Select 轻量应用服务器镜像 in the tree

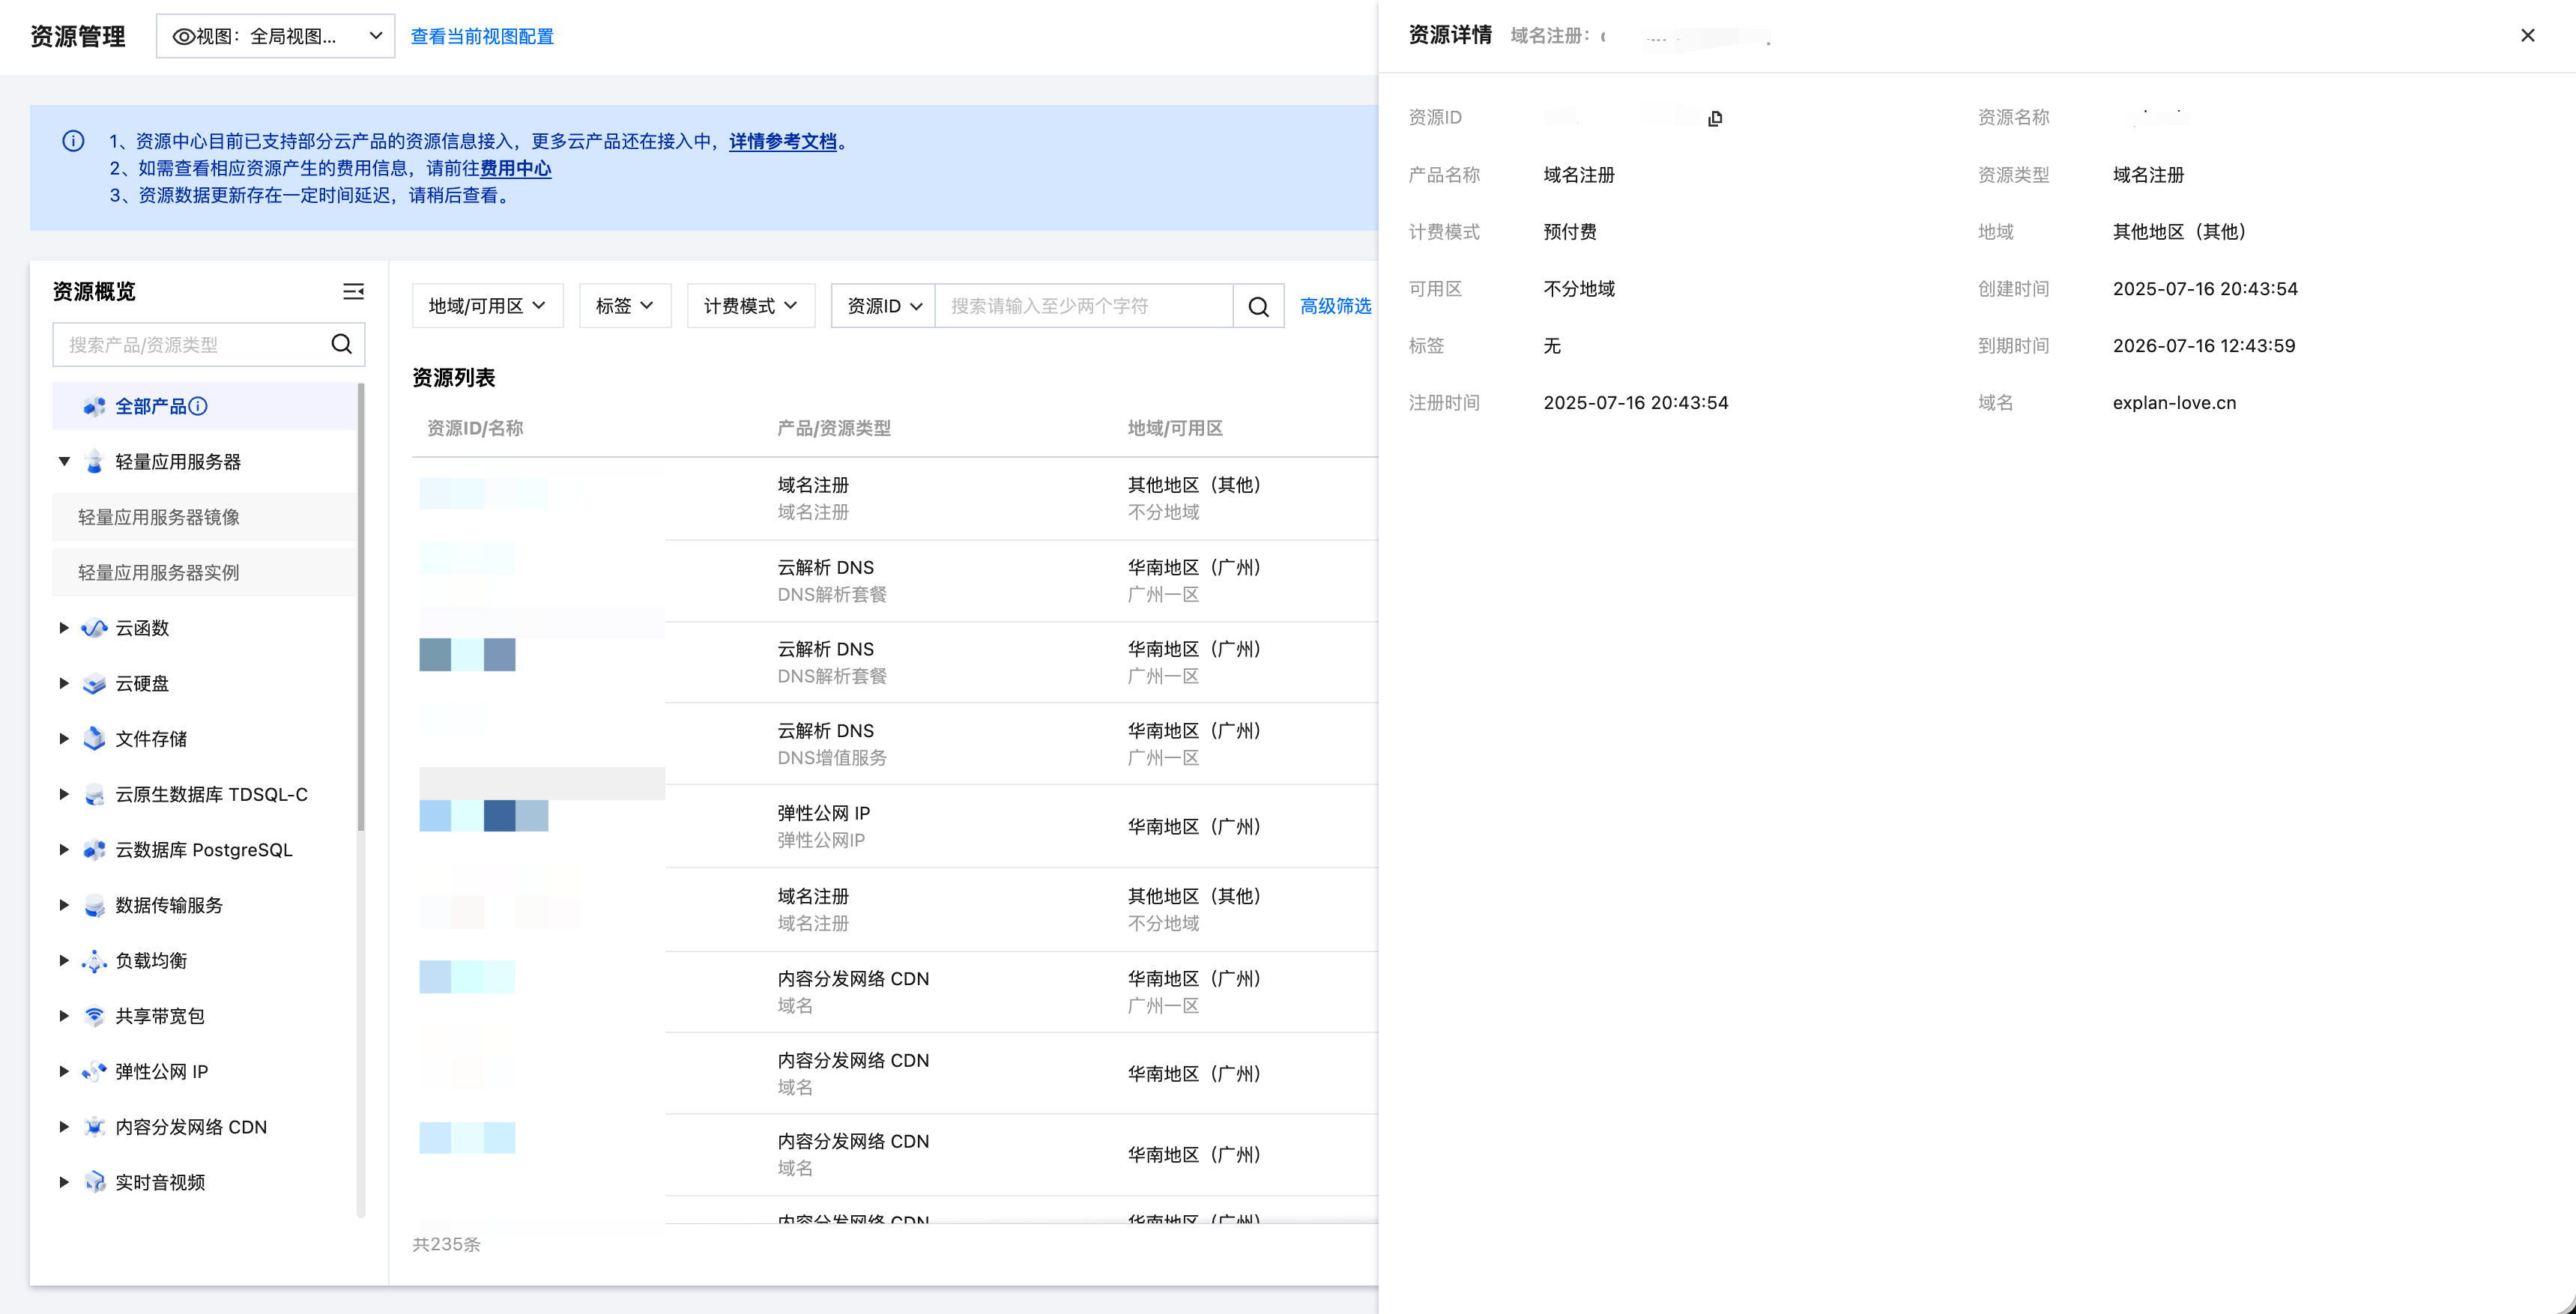tap(159, 517)
